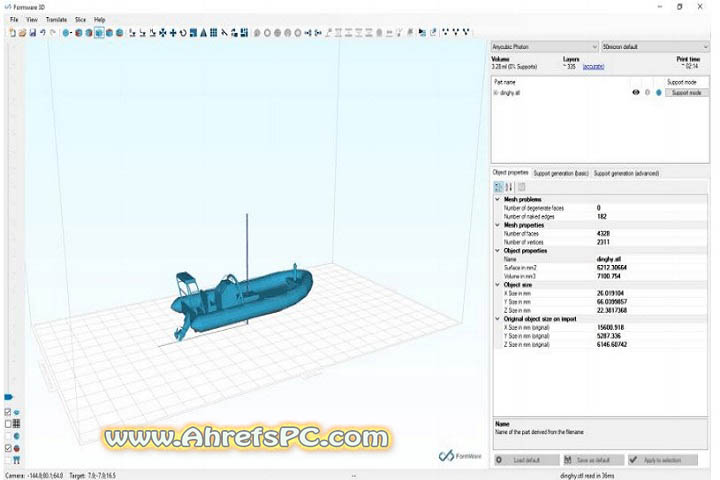The height and width of the screenshot is (480, 720).
Task: Toggle the checkbox beside the red sphere icon
Action: click(8, 448)
